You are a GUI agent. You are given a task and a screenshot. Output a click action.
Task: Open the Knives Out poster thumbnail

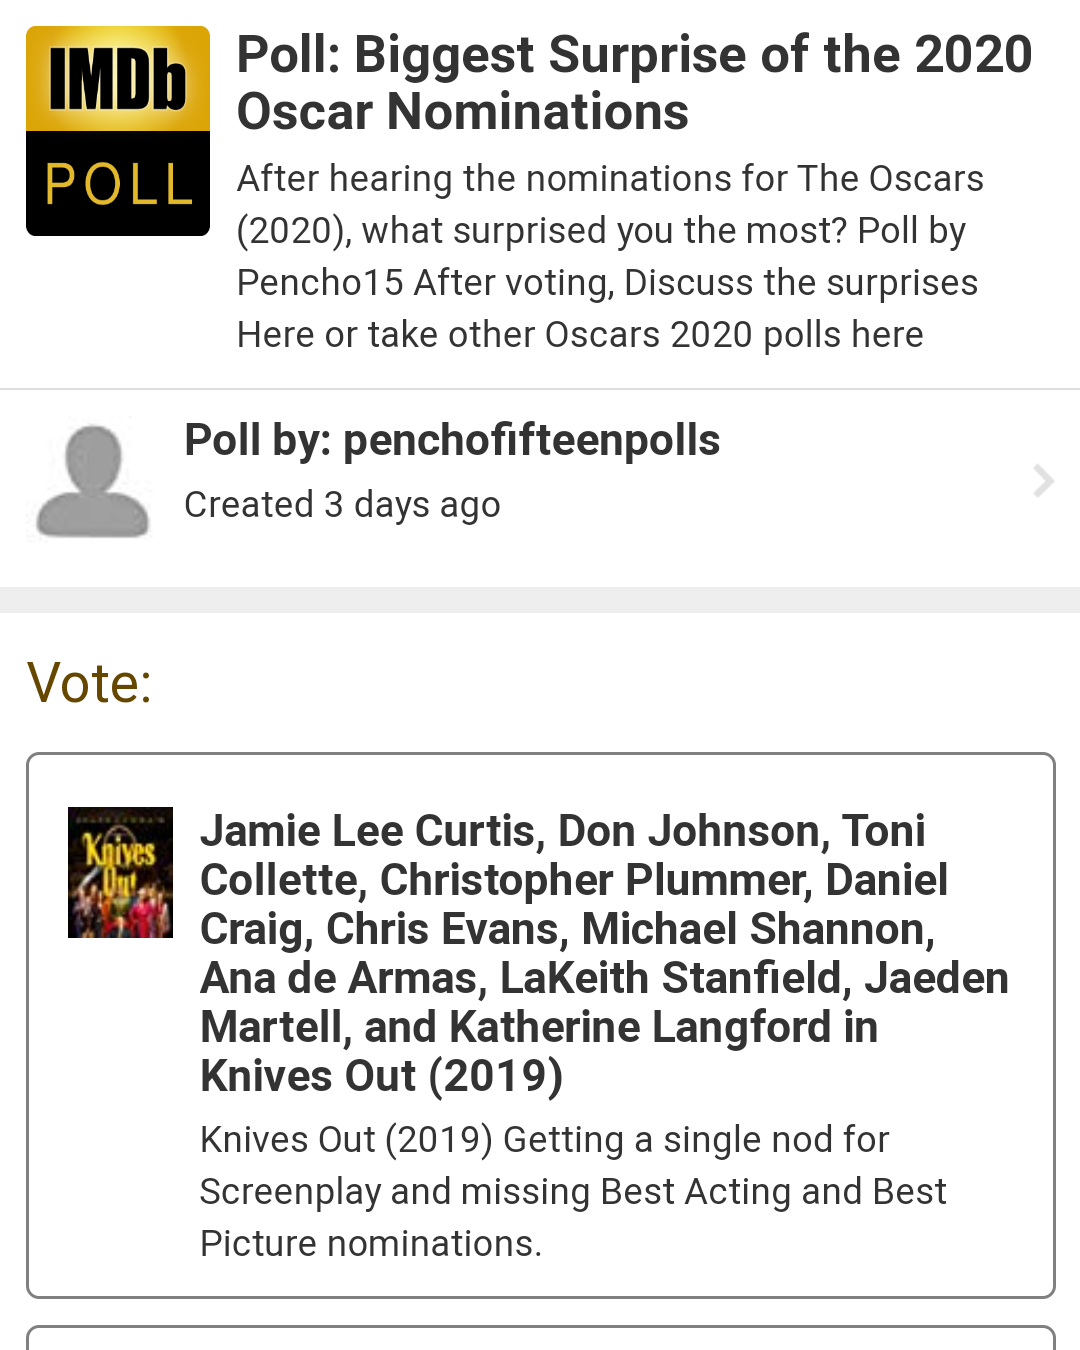(120, 872)
